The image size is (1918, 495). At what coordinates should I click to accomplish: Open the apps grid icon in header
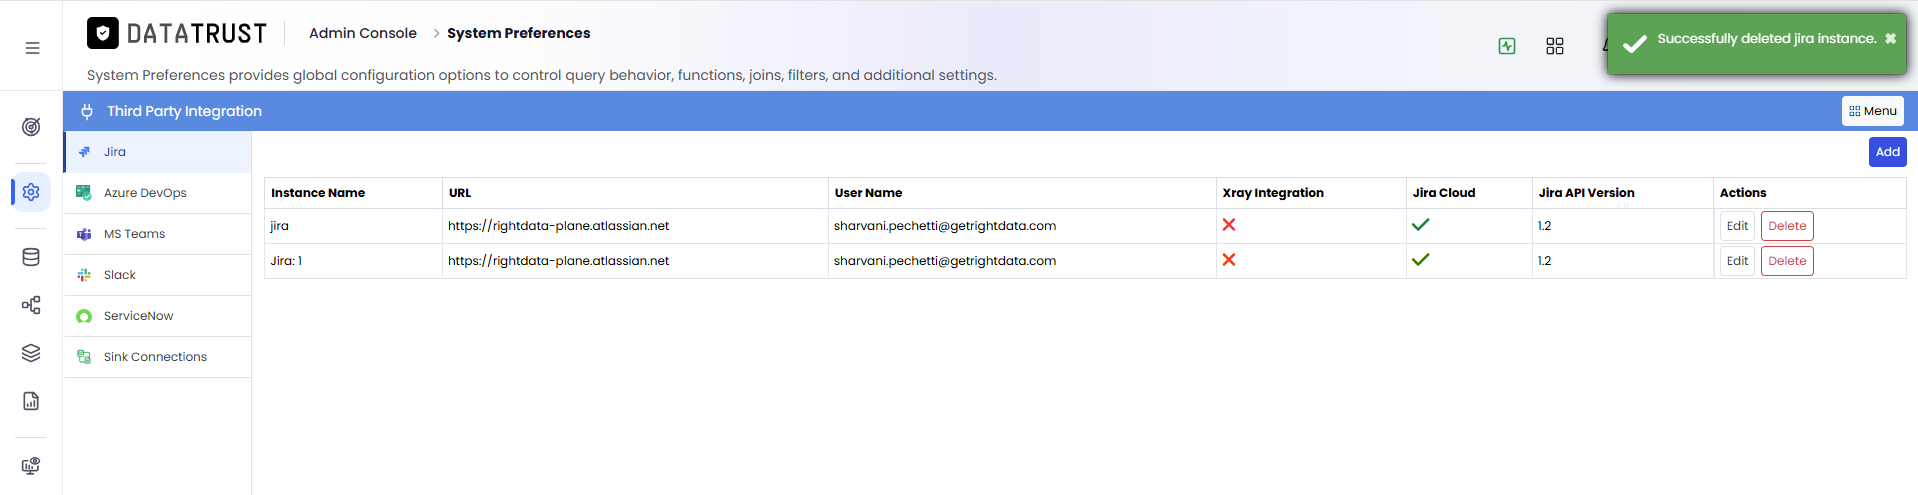click(1555, 46)
